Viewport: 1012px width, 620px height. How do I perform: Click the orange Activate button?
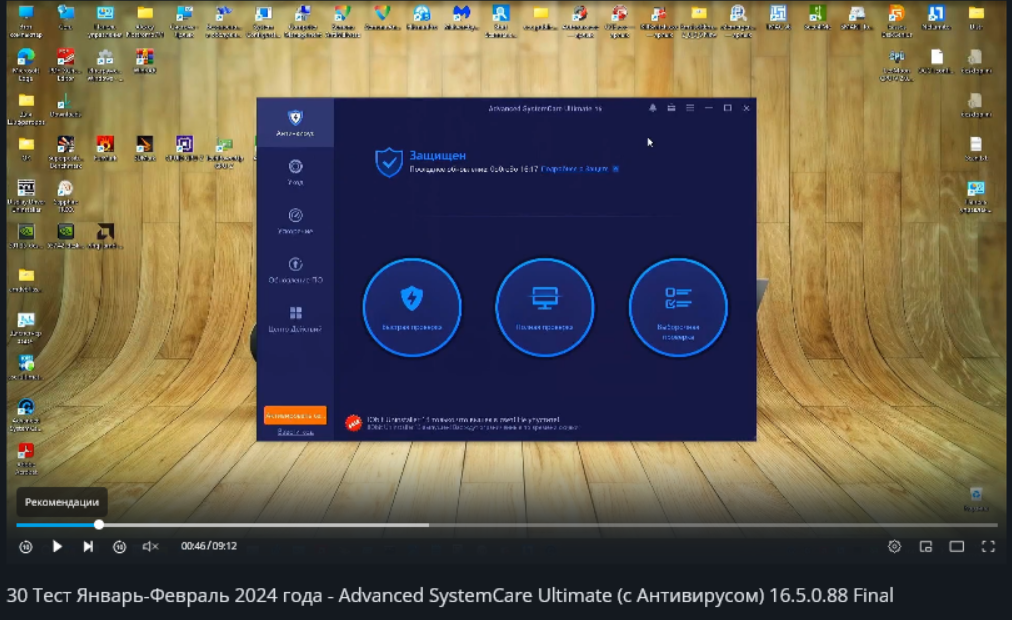[x=295, y=415]
